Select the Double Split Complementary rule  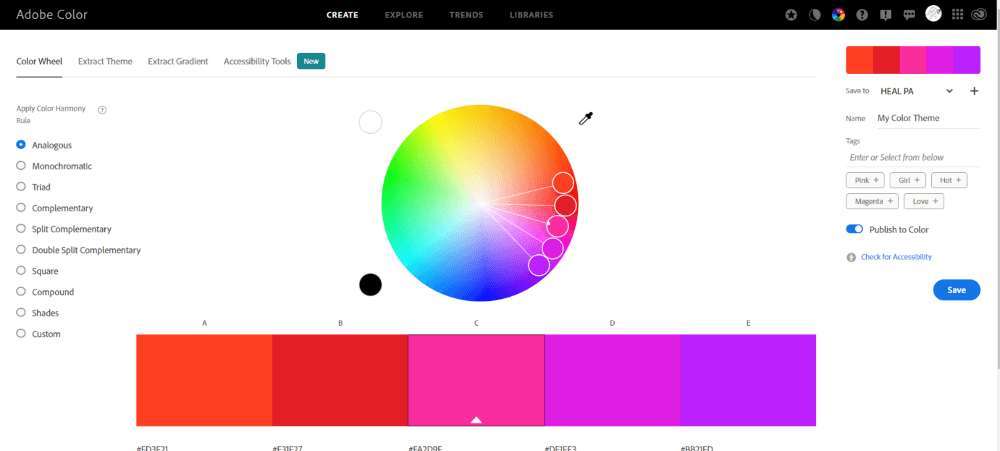point(21,249)
